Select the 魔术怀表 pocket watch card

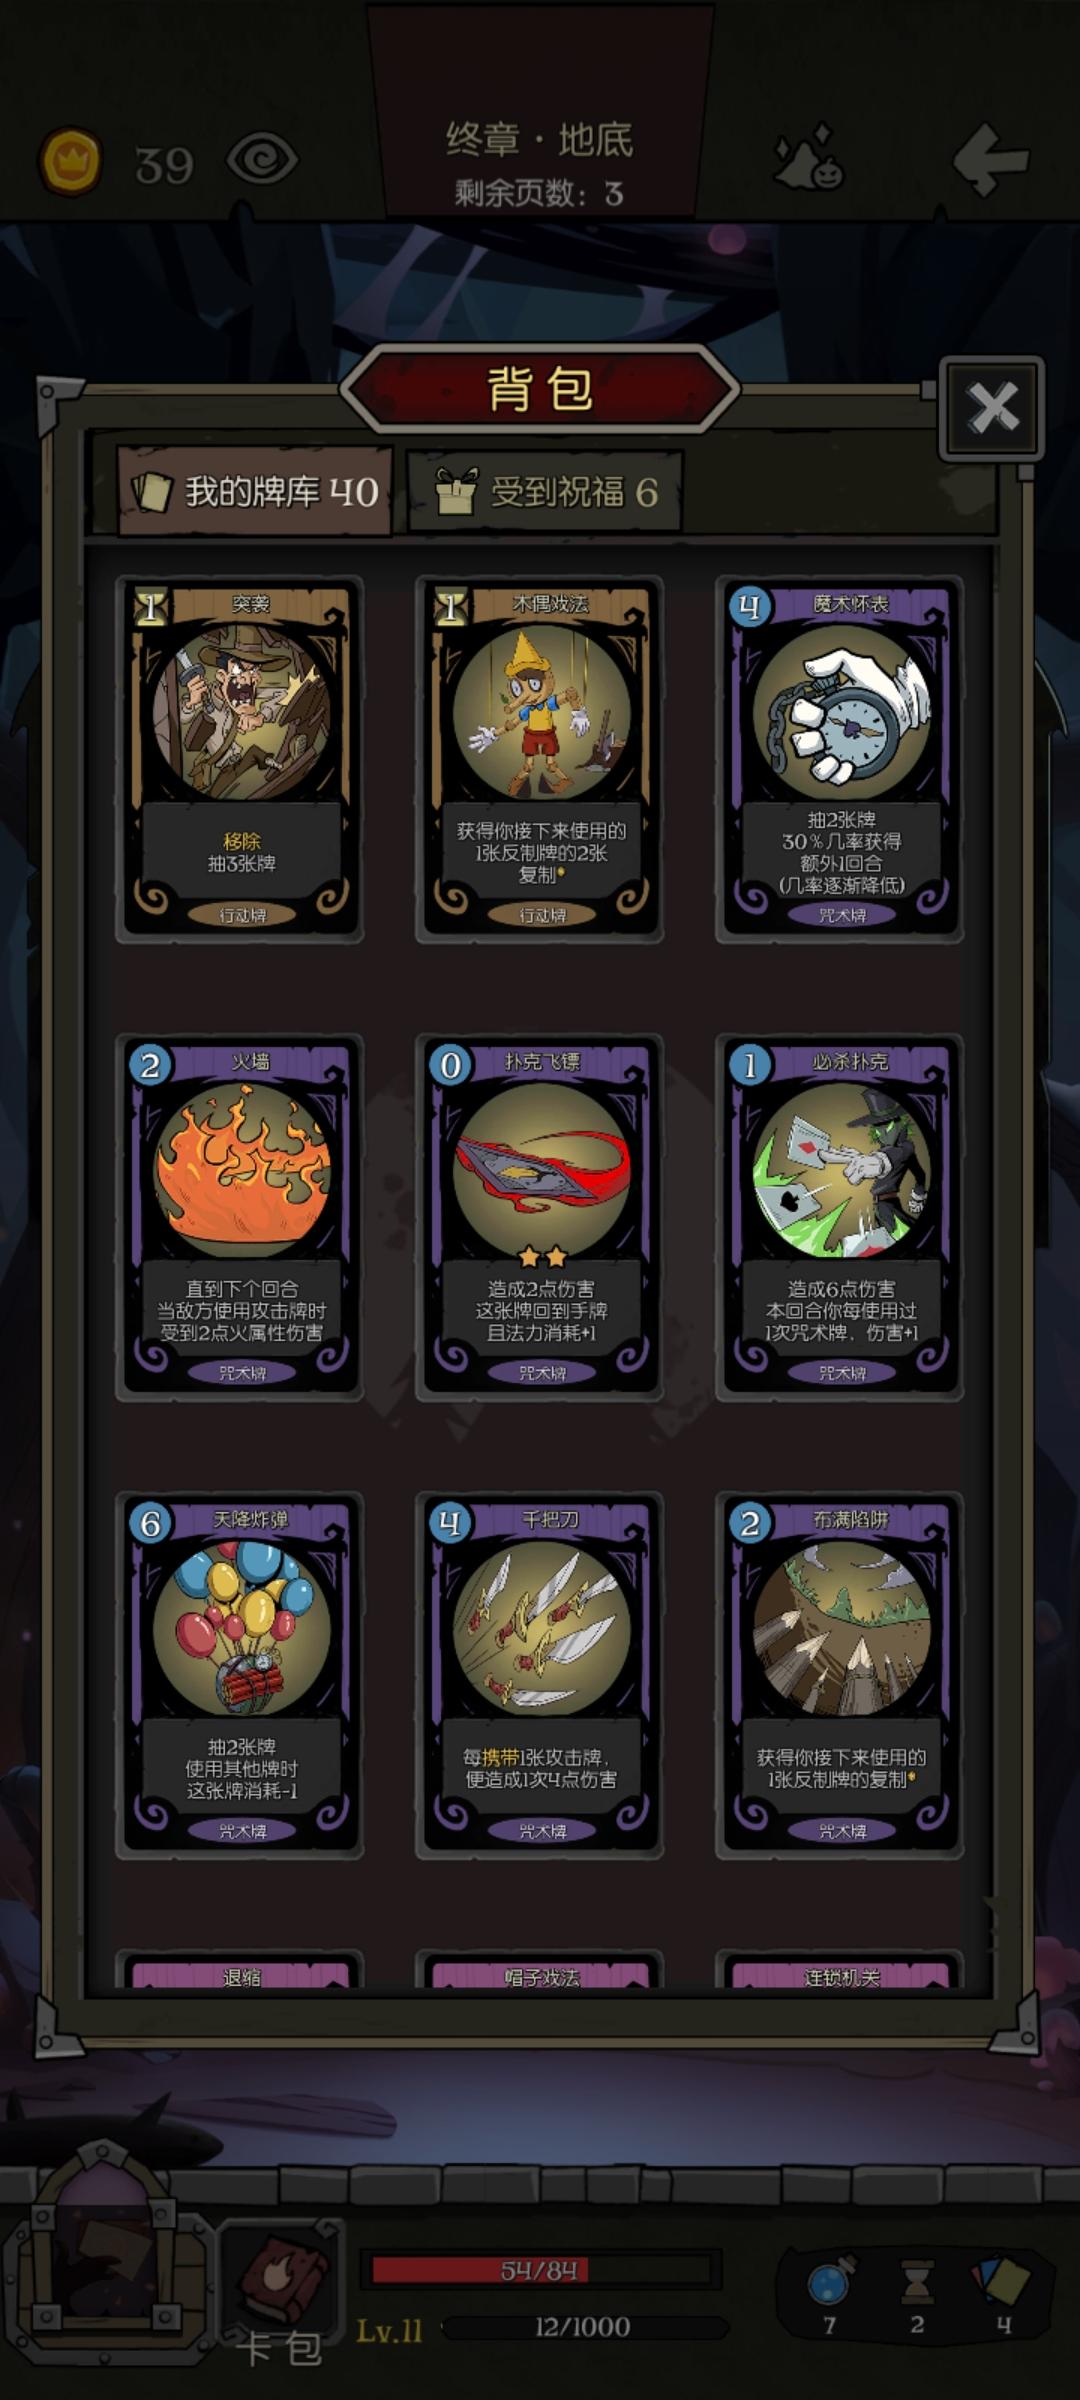point(840,759)
